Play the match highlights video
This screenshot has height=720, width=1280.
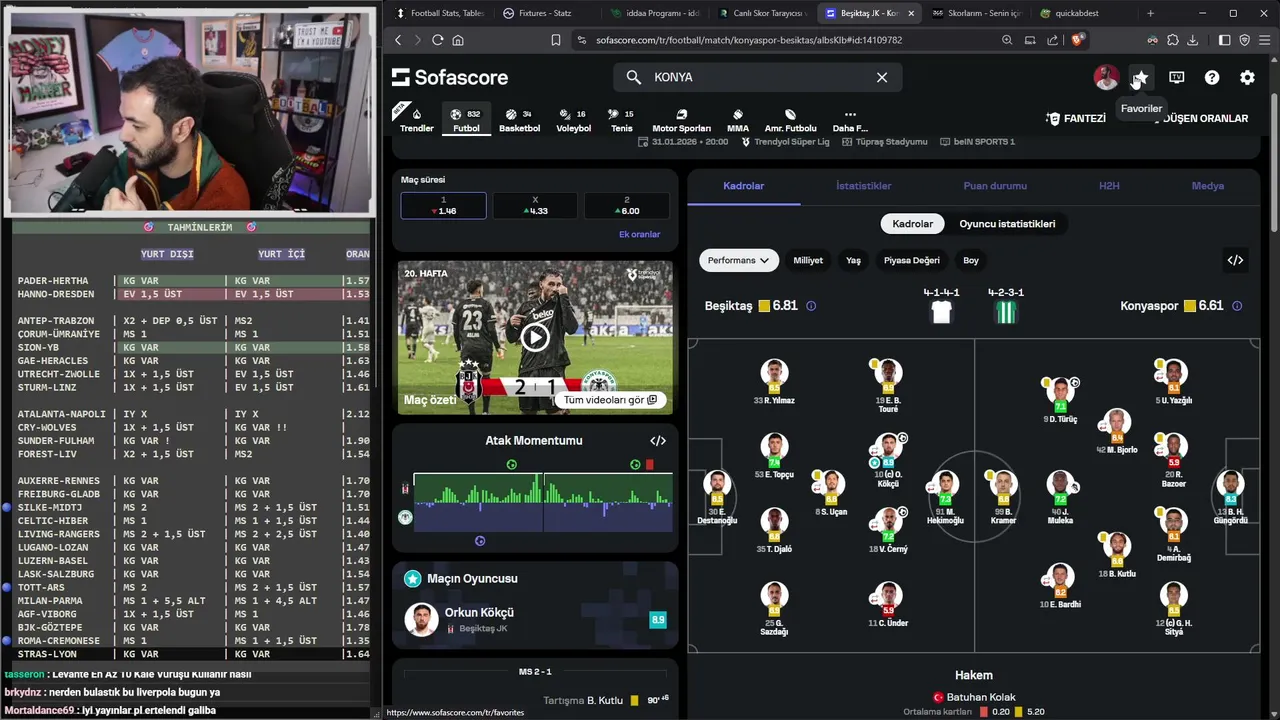click(535, 337)
